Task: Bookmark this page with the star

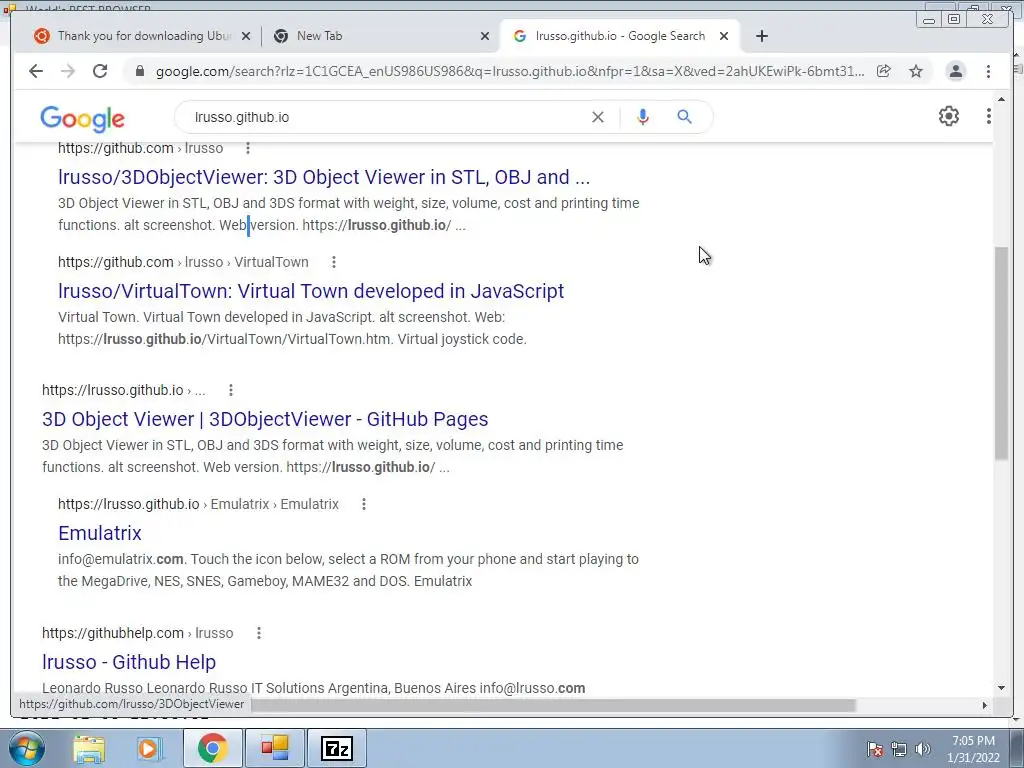Action: click(916, 71)
